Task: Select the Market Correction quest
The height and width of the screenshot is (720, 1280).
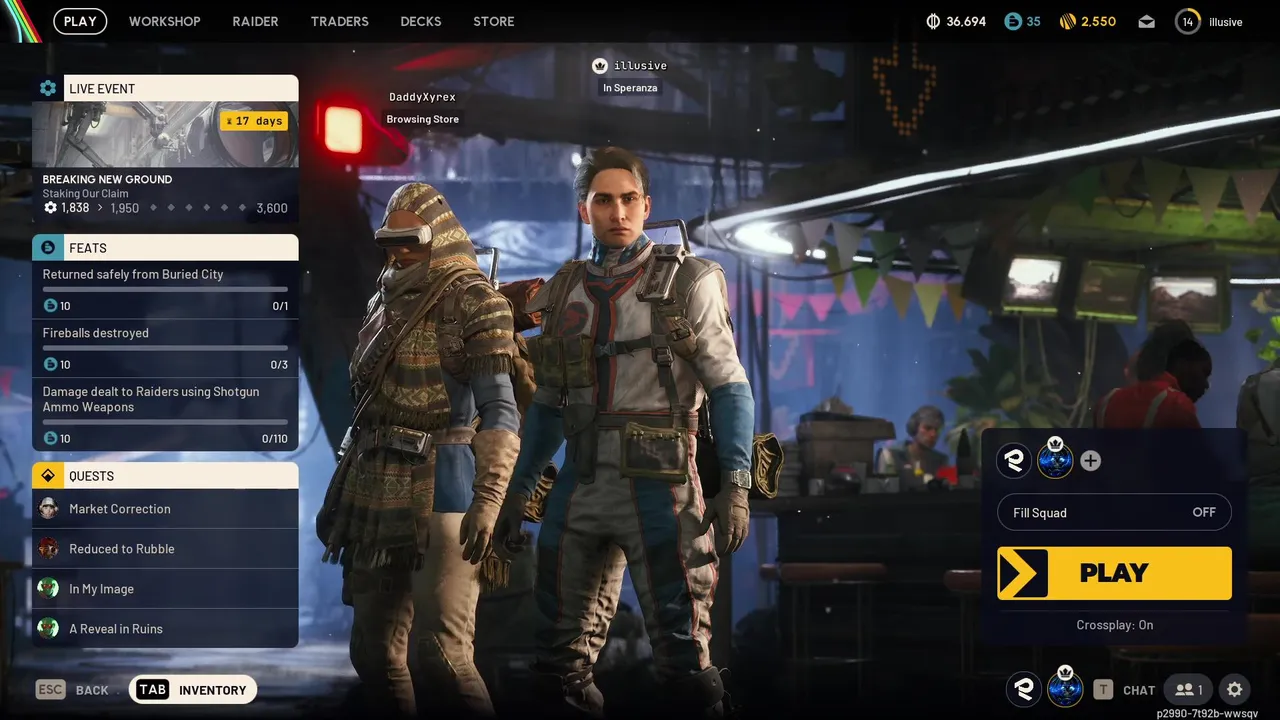Action: click(165, 509)
